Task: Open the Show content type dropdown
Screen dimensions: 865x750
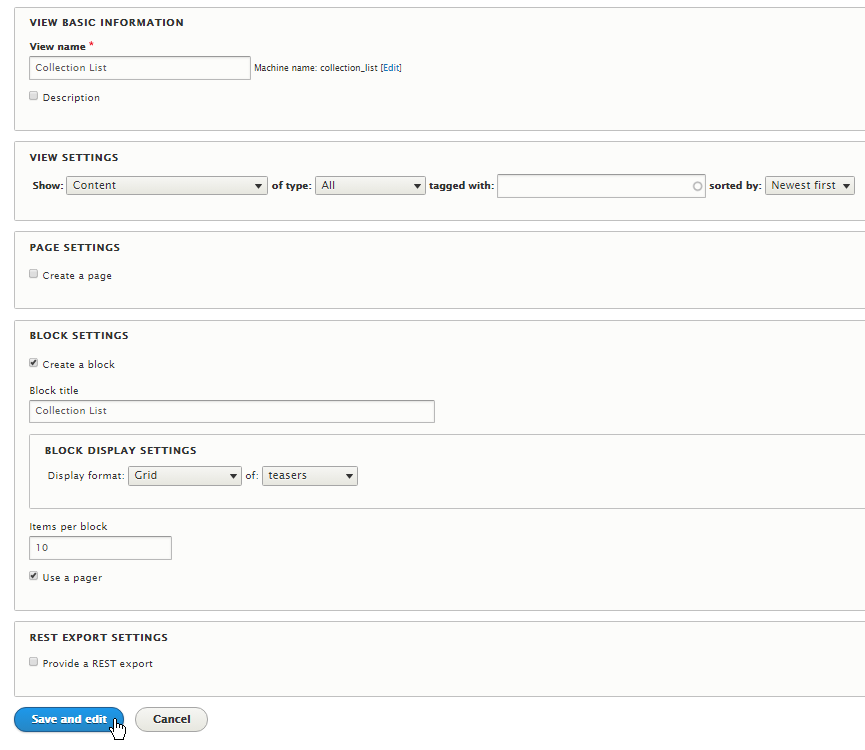Action: [166, 185]
